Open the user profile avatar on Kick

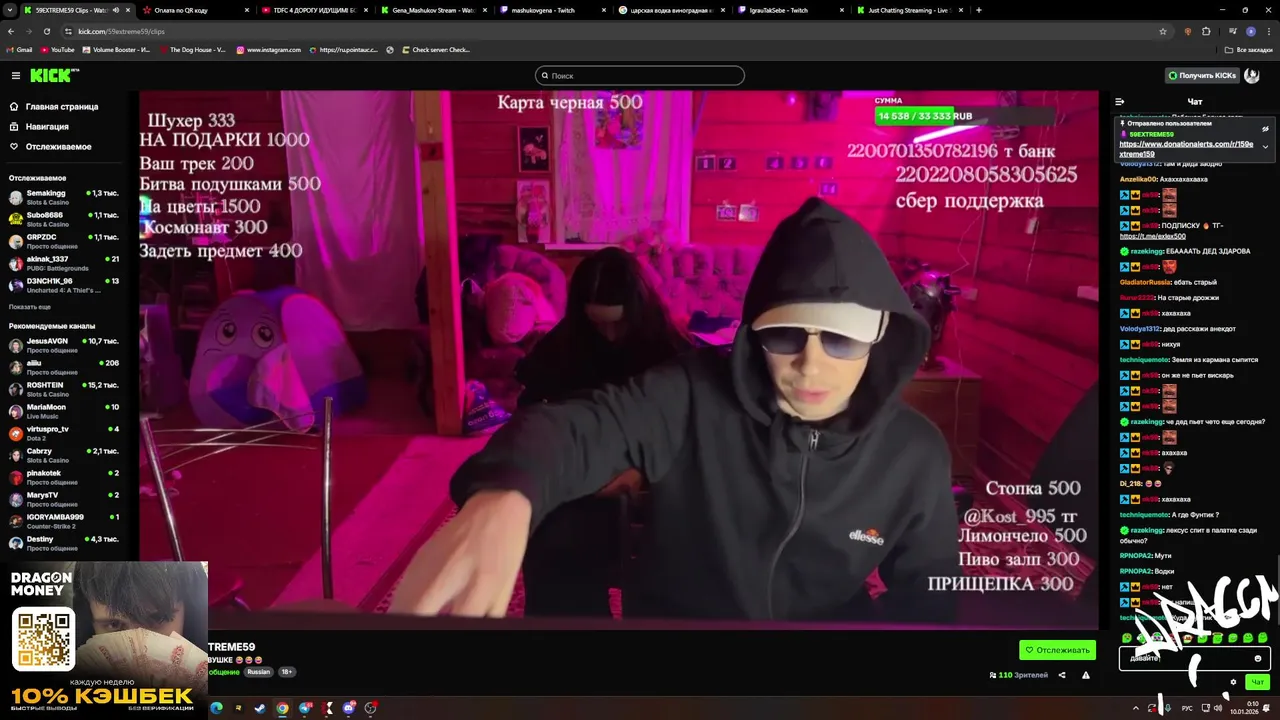(x=1252, y=76)
